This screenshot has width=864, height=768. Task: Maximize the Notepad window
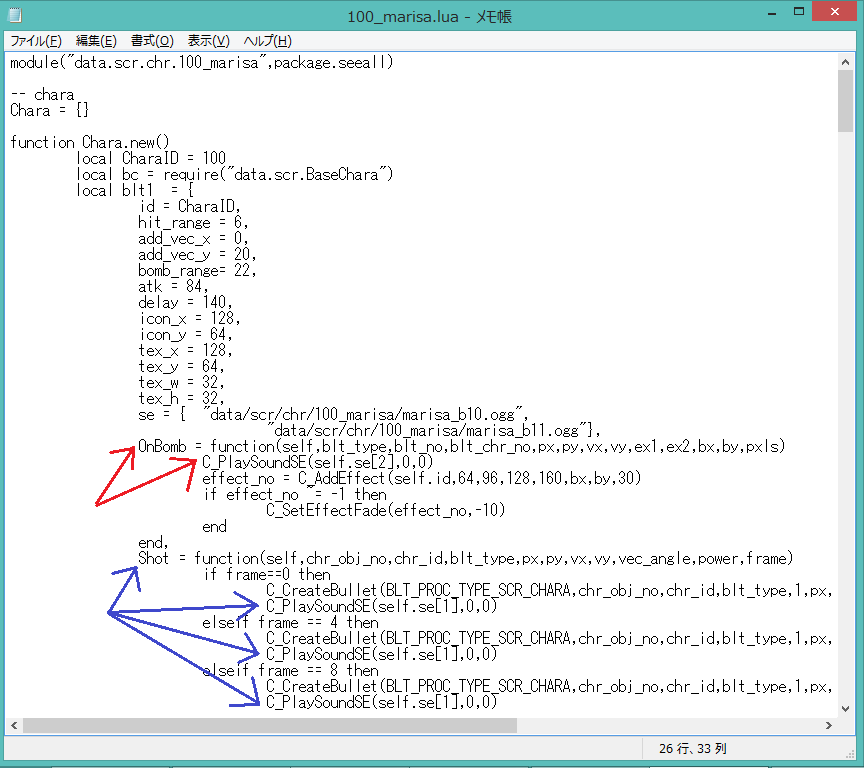(x=798, y=12)
